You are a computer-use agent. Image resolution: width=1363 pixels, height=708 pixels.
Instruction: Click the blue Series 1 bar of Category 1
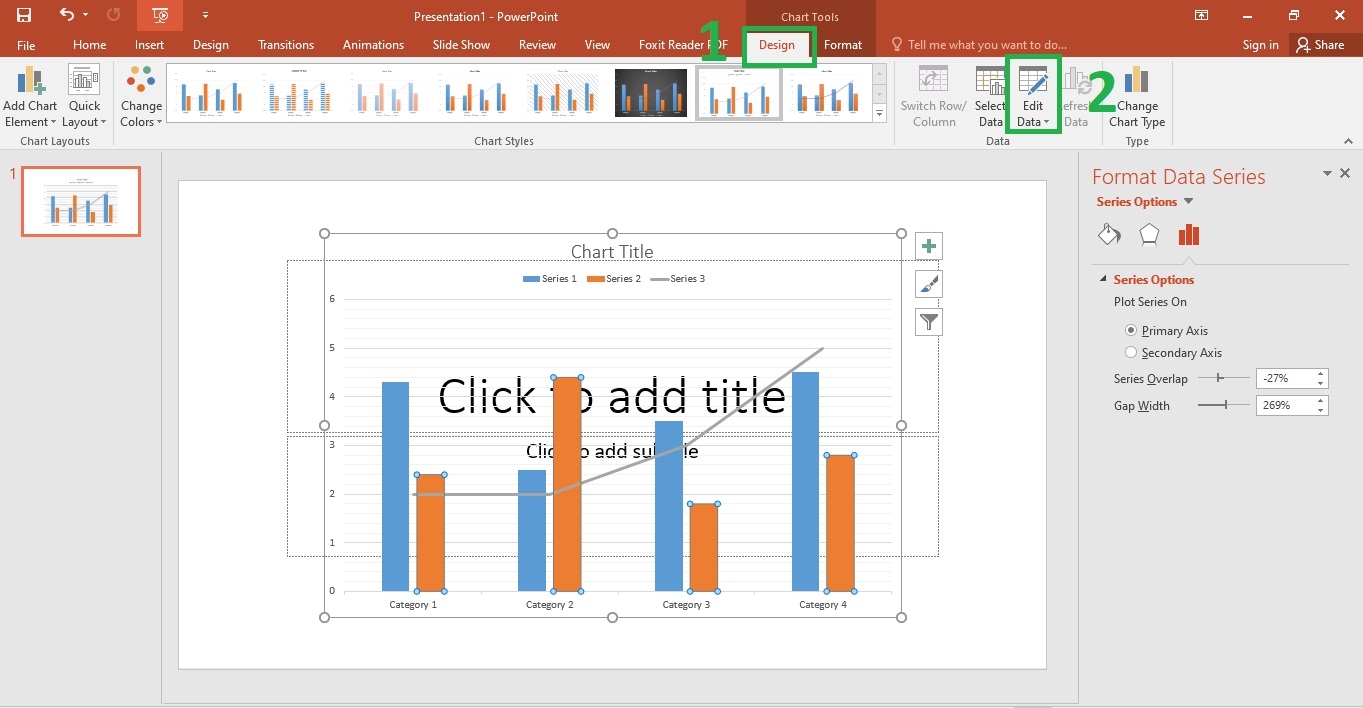(395, 486)
